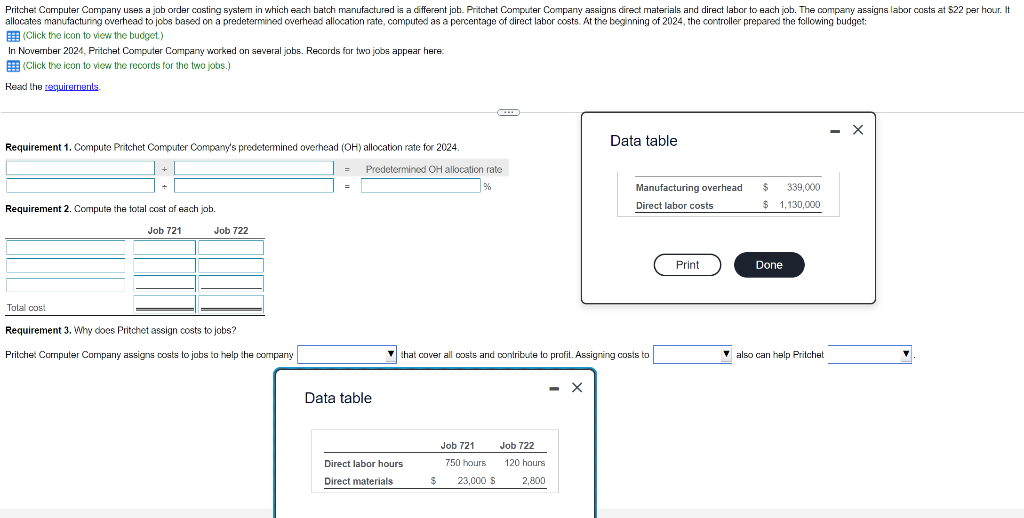Viewport: 1024px width, 518px height.
Task: Click Total cost field for Job 721
Action: pyautogui.click(x=165, y=304)
